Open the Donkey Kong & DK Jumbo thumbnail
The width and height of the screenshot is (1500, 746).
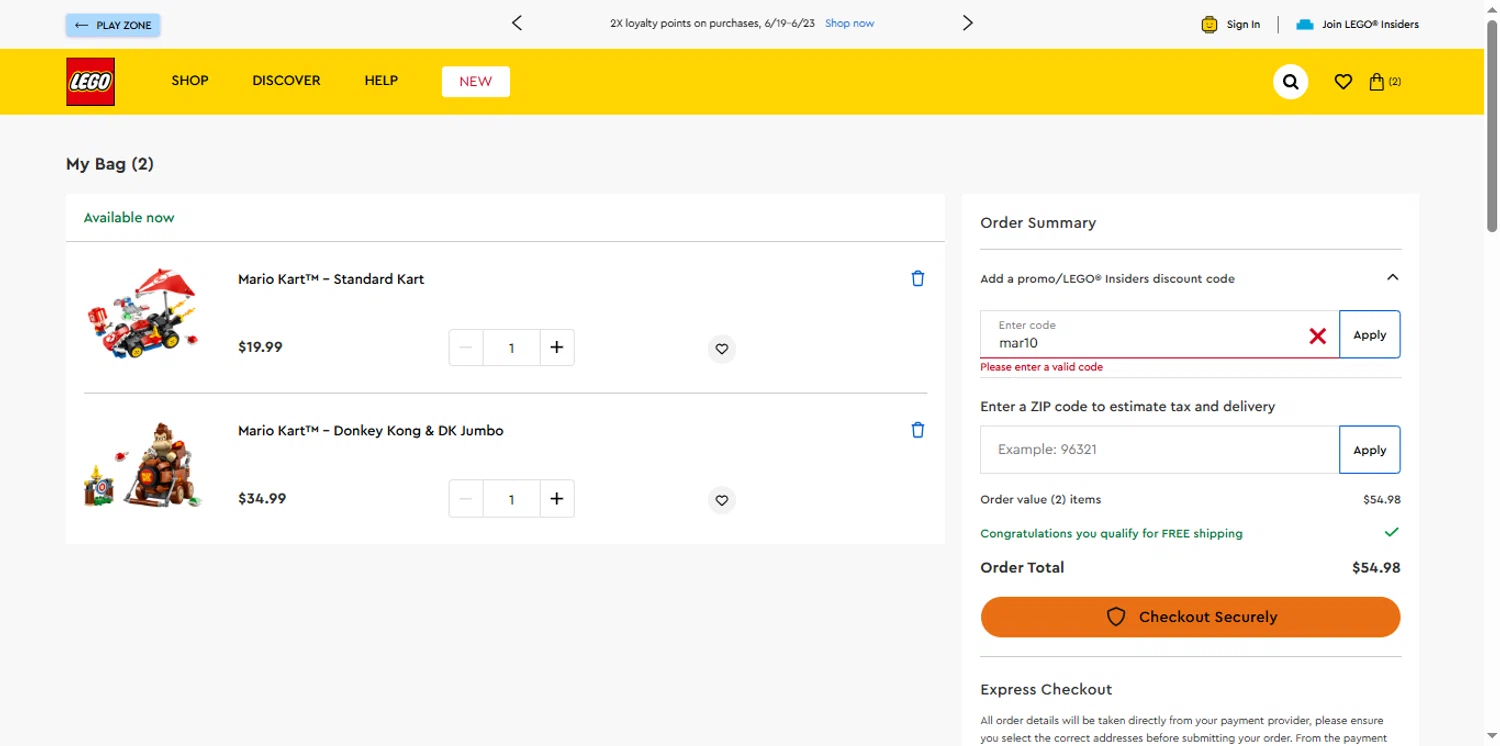(143, 466)
